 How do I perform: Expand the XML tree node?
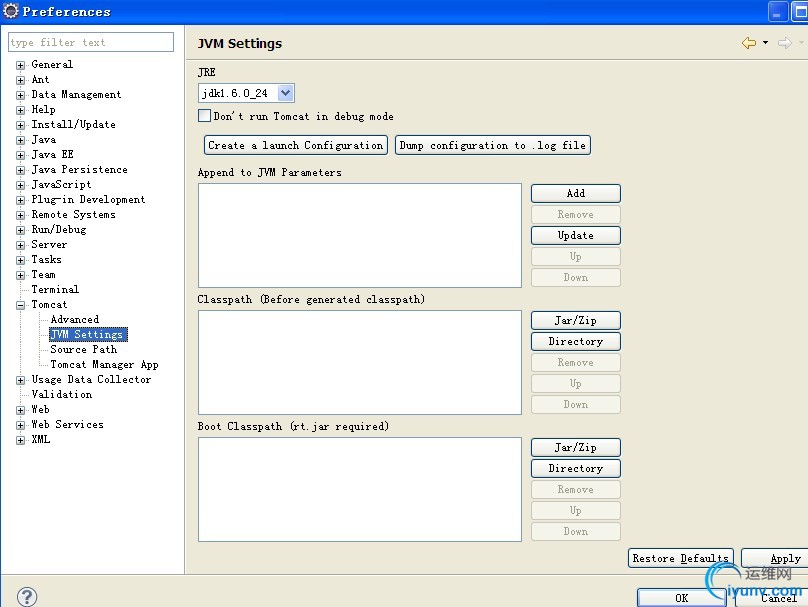[x=21, y=440]
